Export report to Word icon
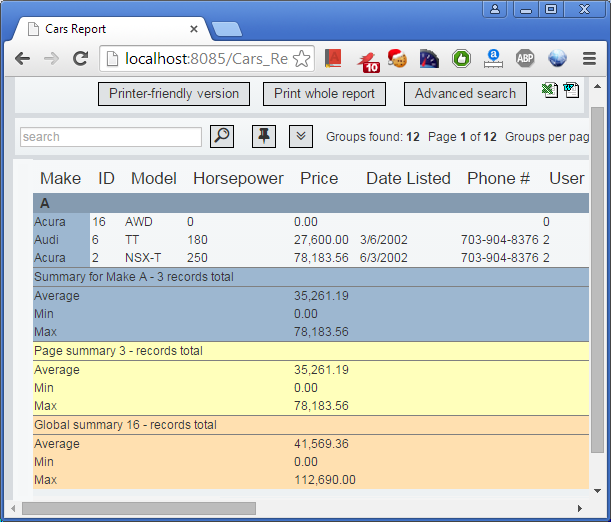The height and width of the screenshot is (522, 611). pos(571,90)
